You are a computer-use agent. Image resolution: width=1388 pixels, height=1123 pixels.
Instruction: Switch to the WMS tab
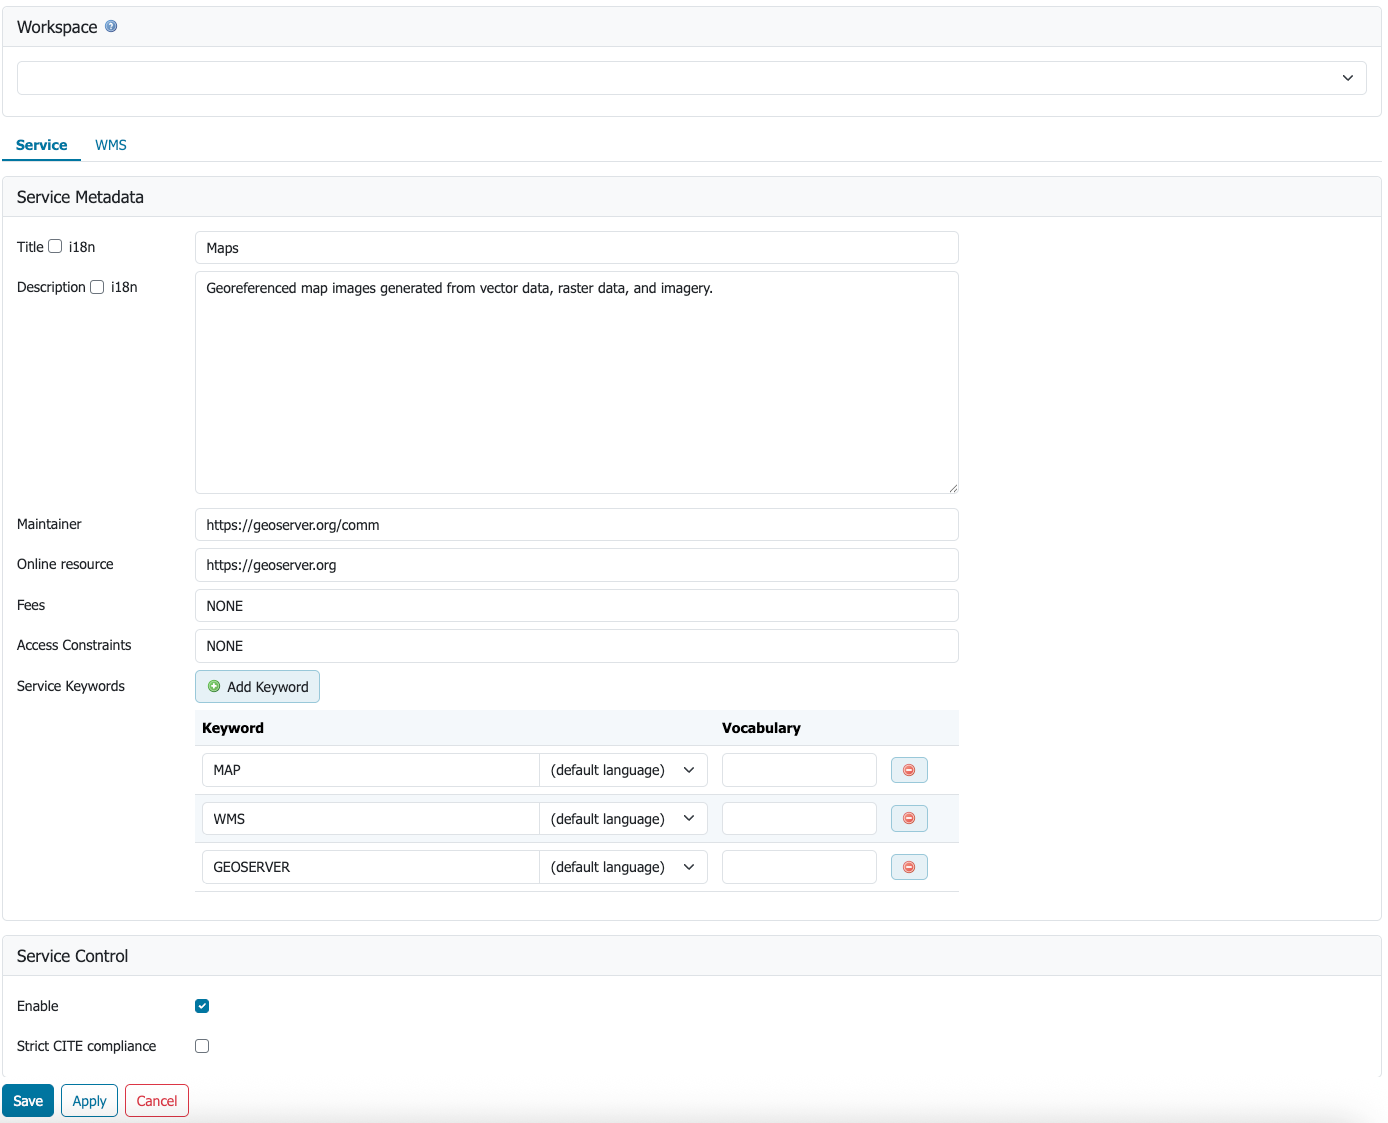[111, 145]
